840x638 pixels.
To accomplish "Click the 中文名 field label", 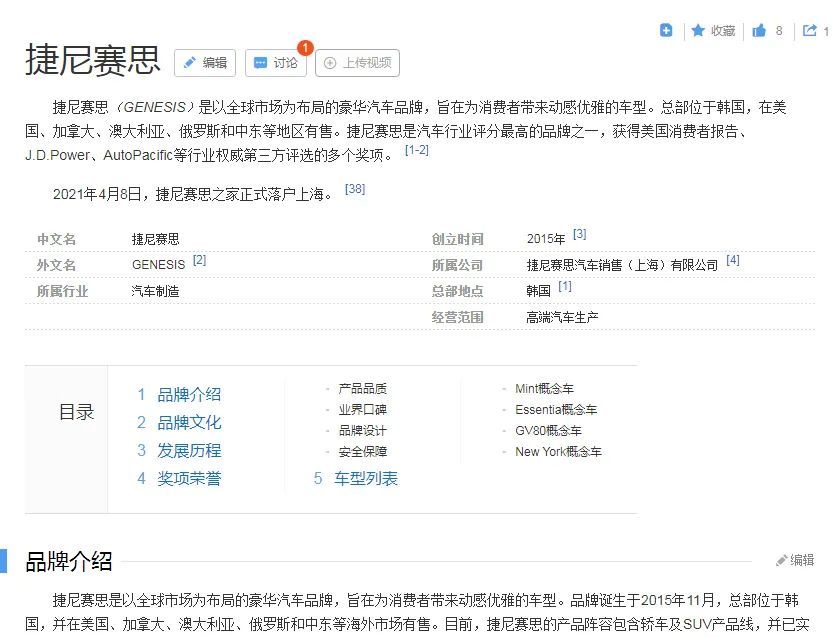I will 56,239.
